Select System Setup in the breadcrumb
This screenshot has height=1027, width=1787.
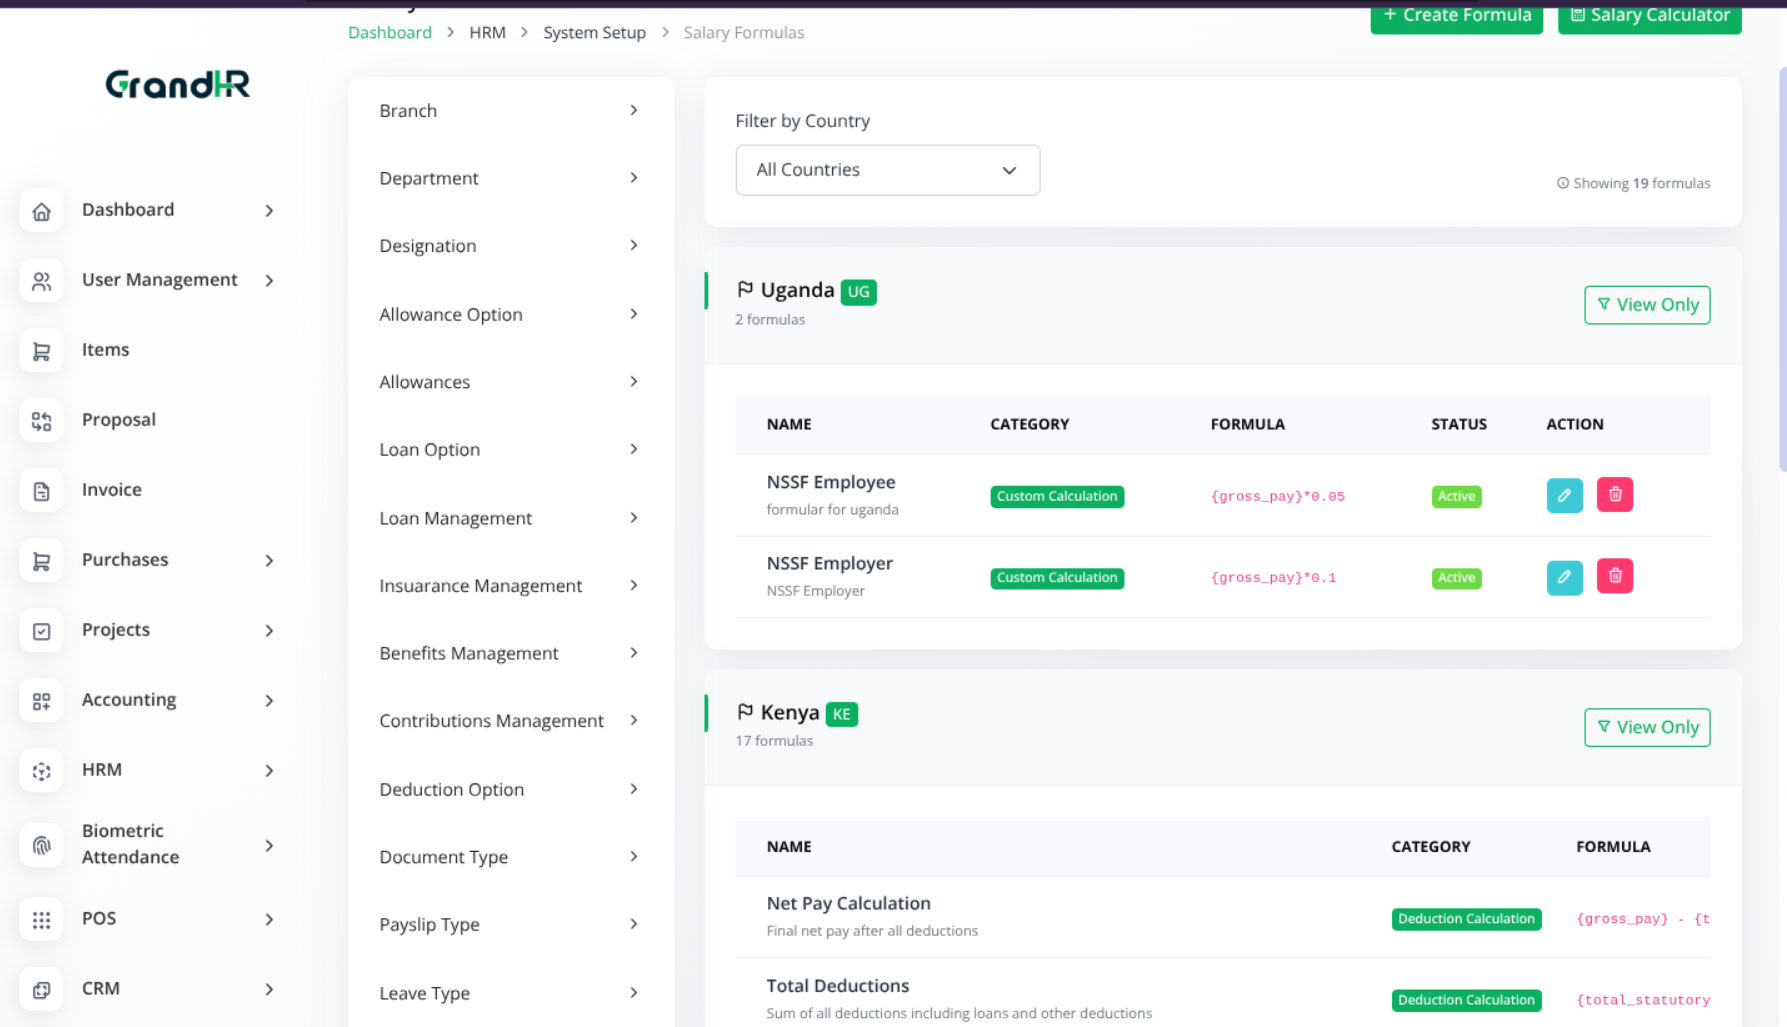[594, 32]
